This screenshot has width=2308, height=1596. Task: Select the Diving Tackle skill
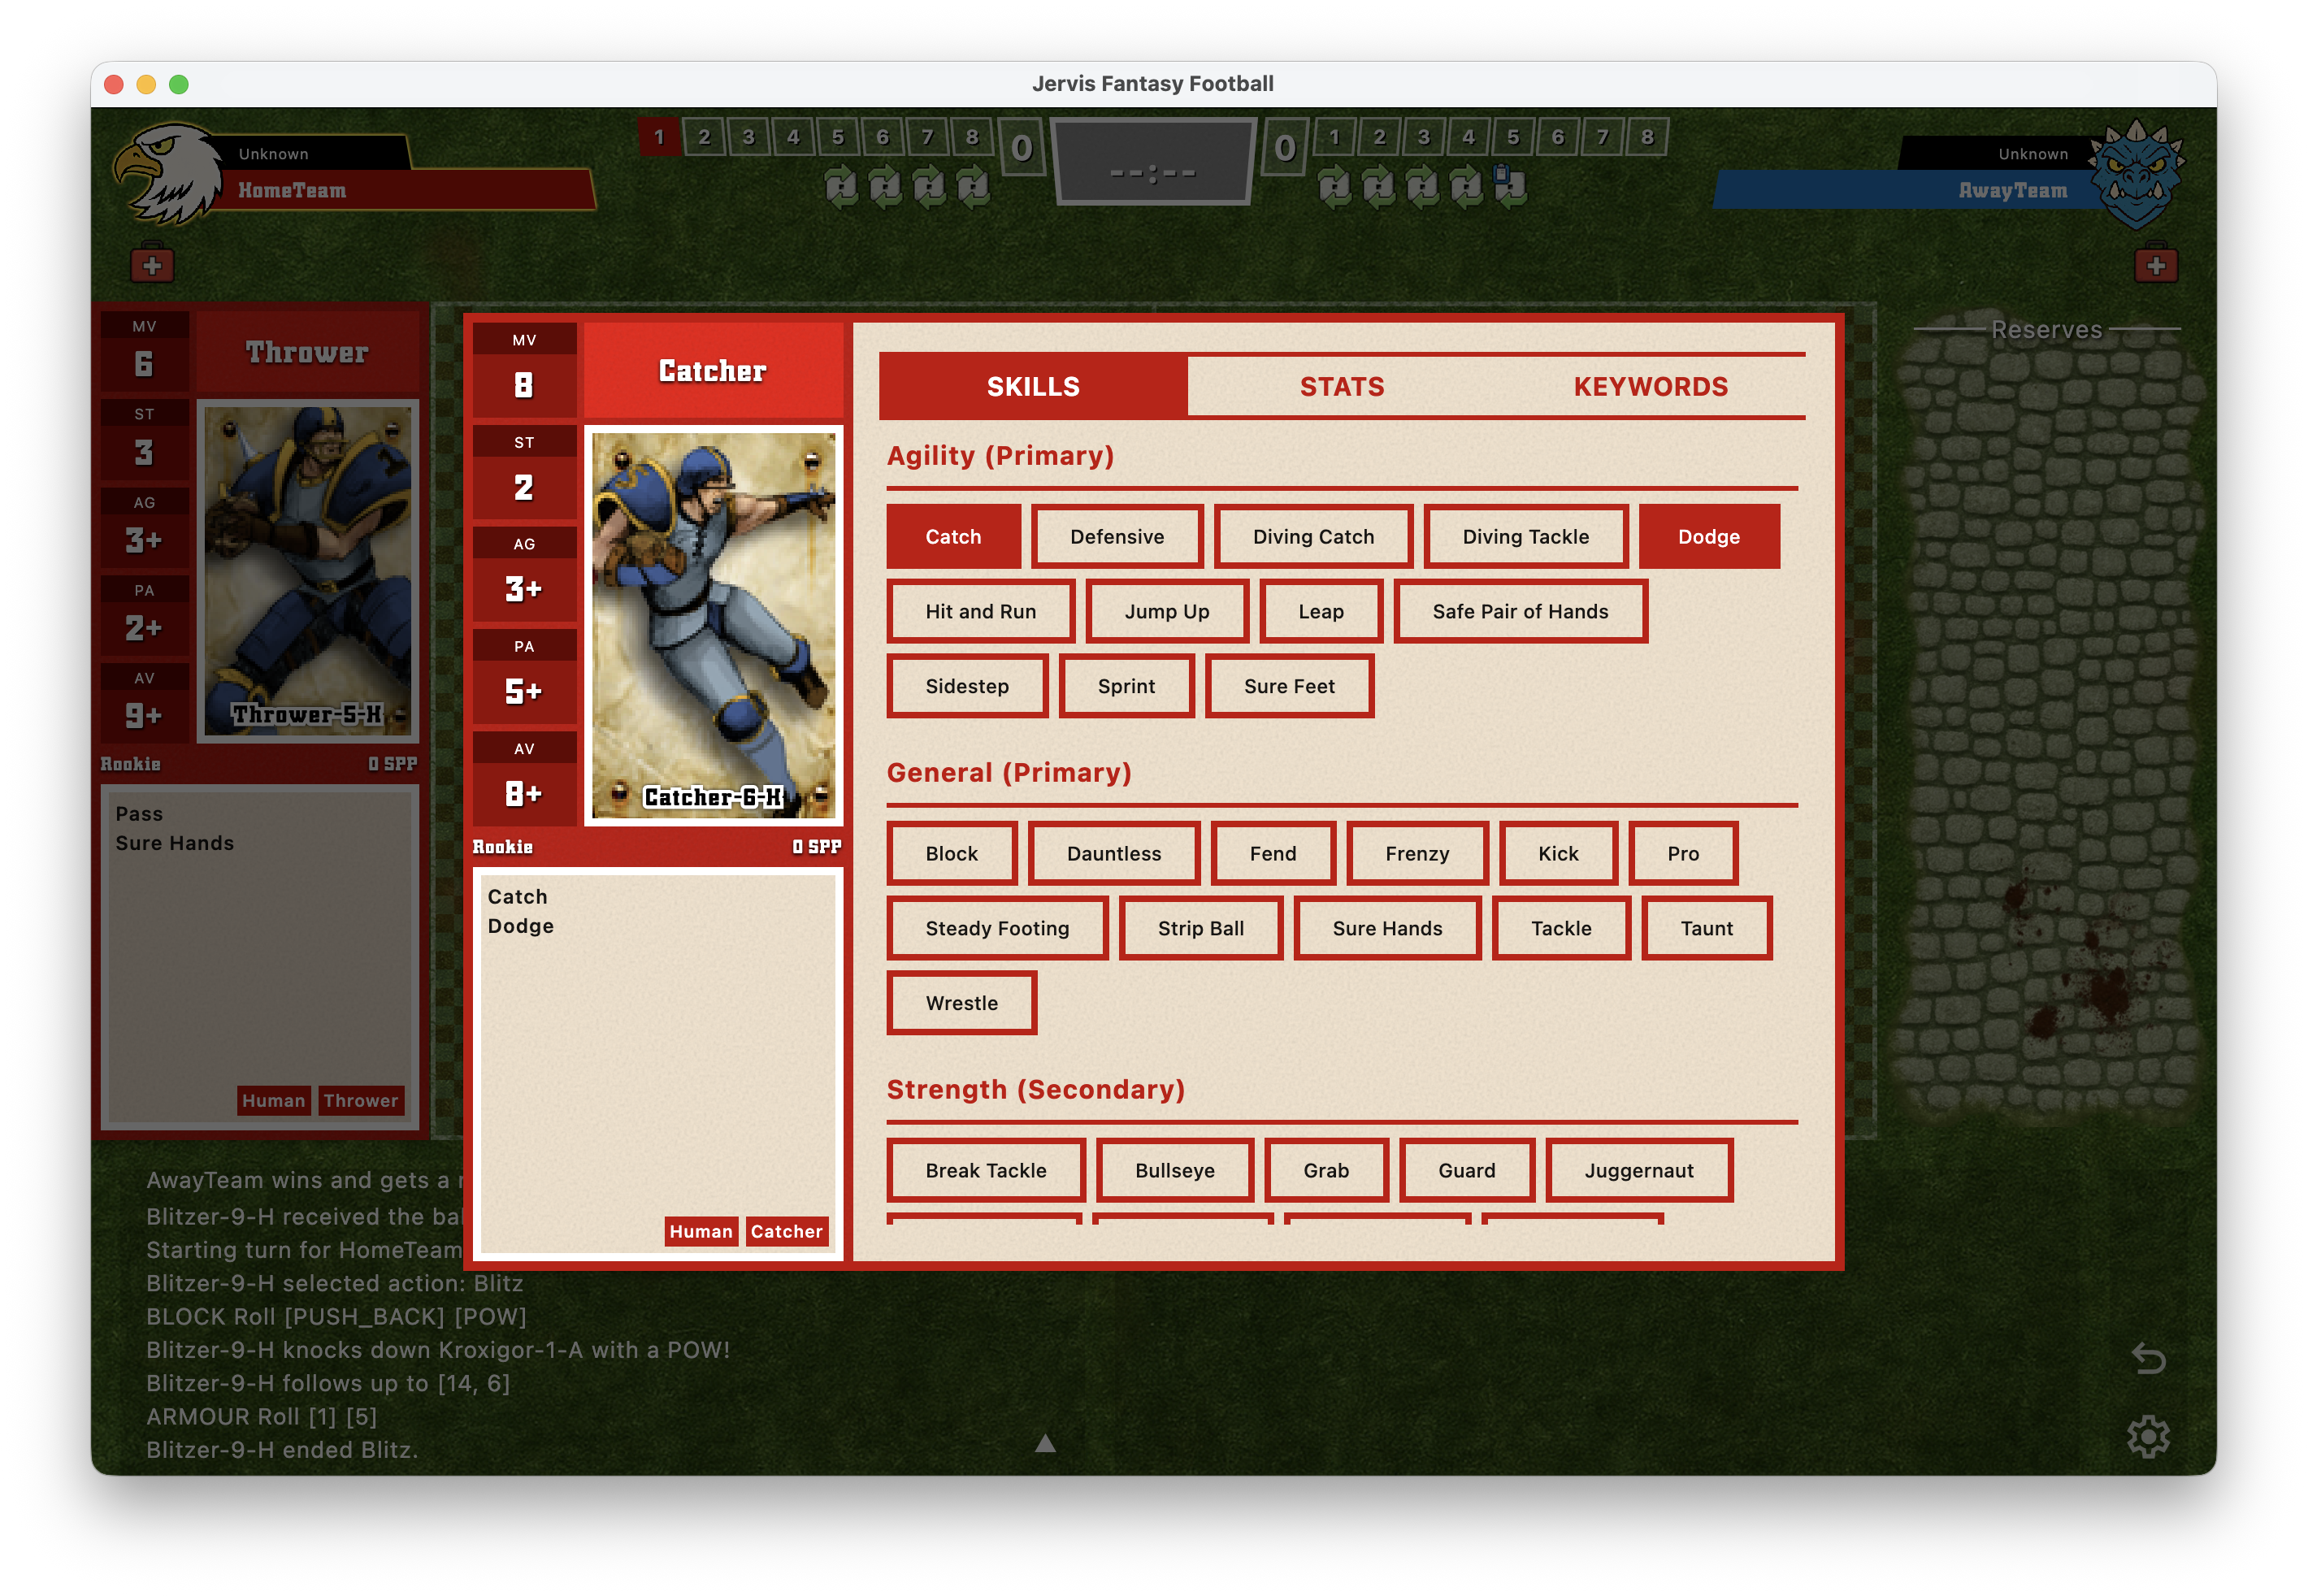click(1525, 537)
